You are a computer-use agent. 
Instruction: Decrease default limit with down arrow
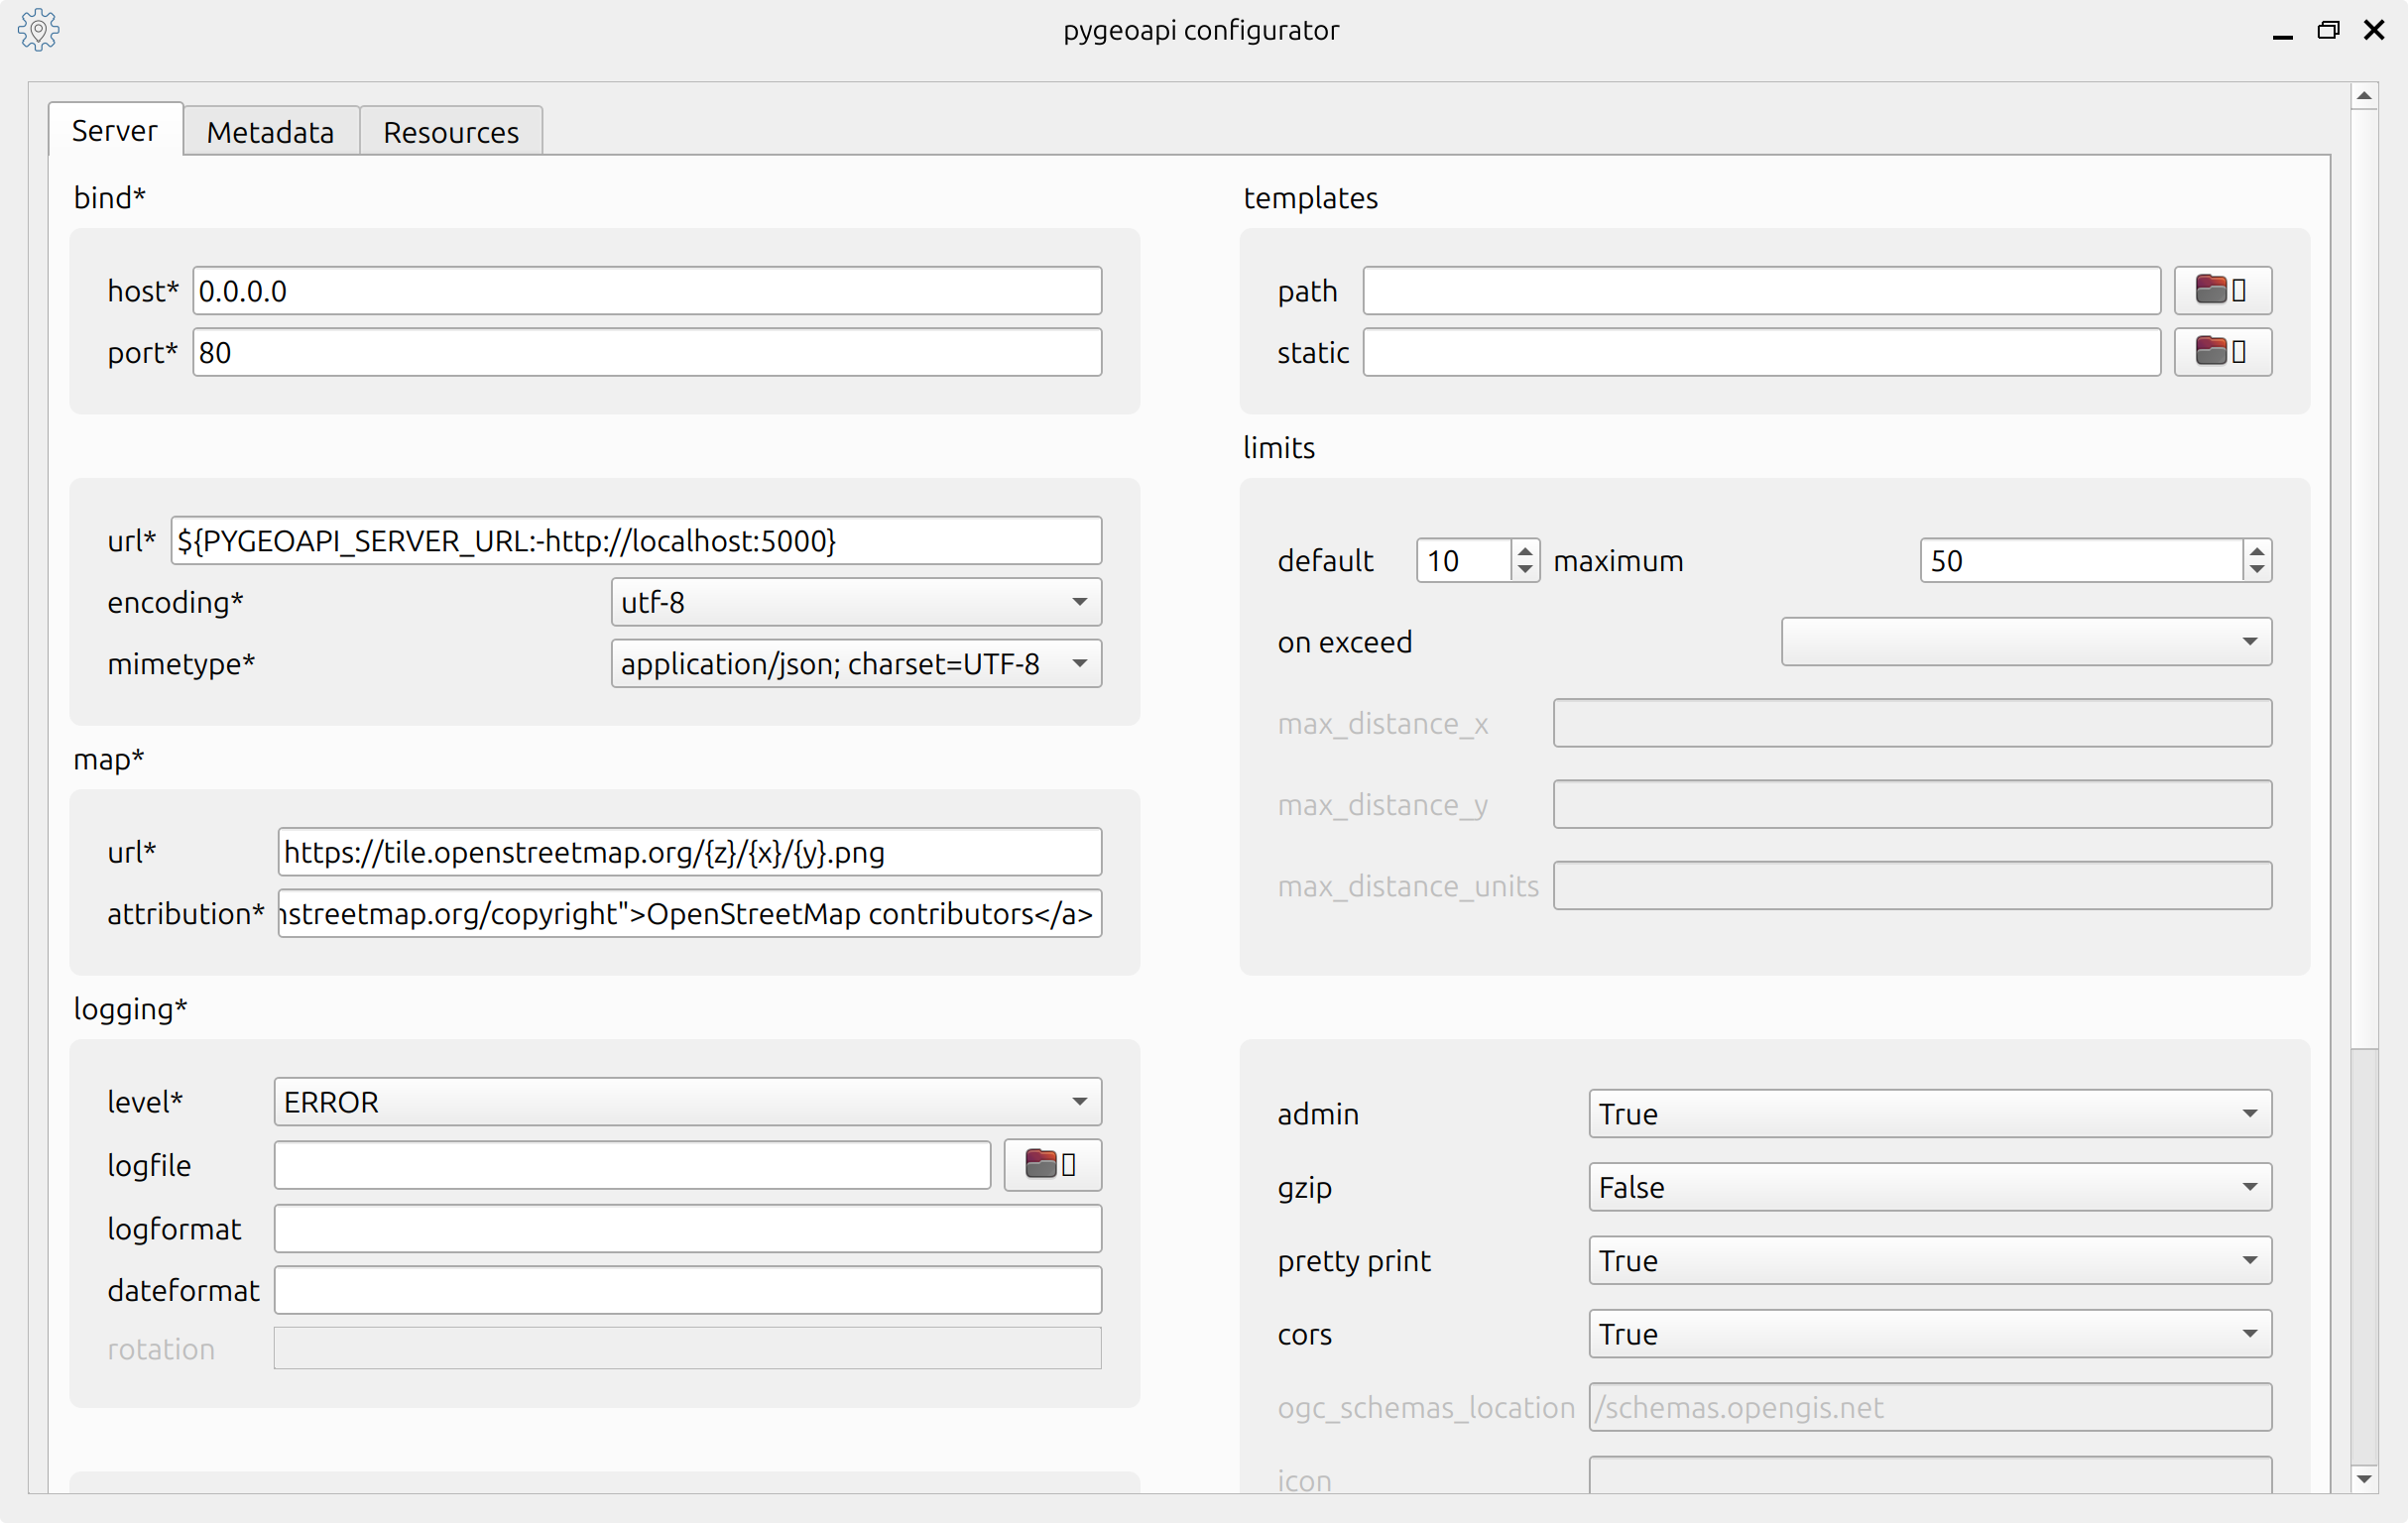point(1524,570)
